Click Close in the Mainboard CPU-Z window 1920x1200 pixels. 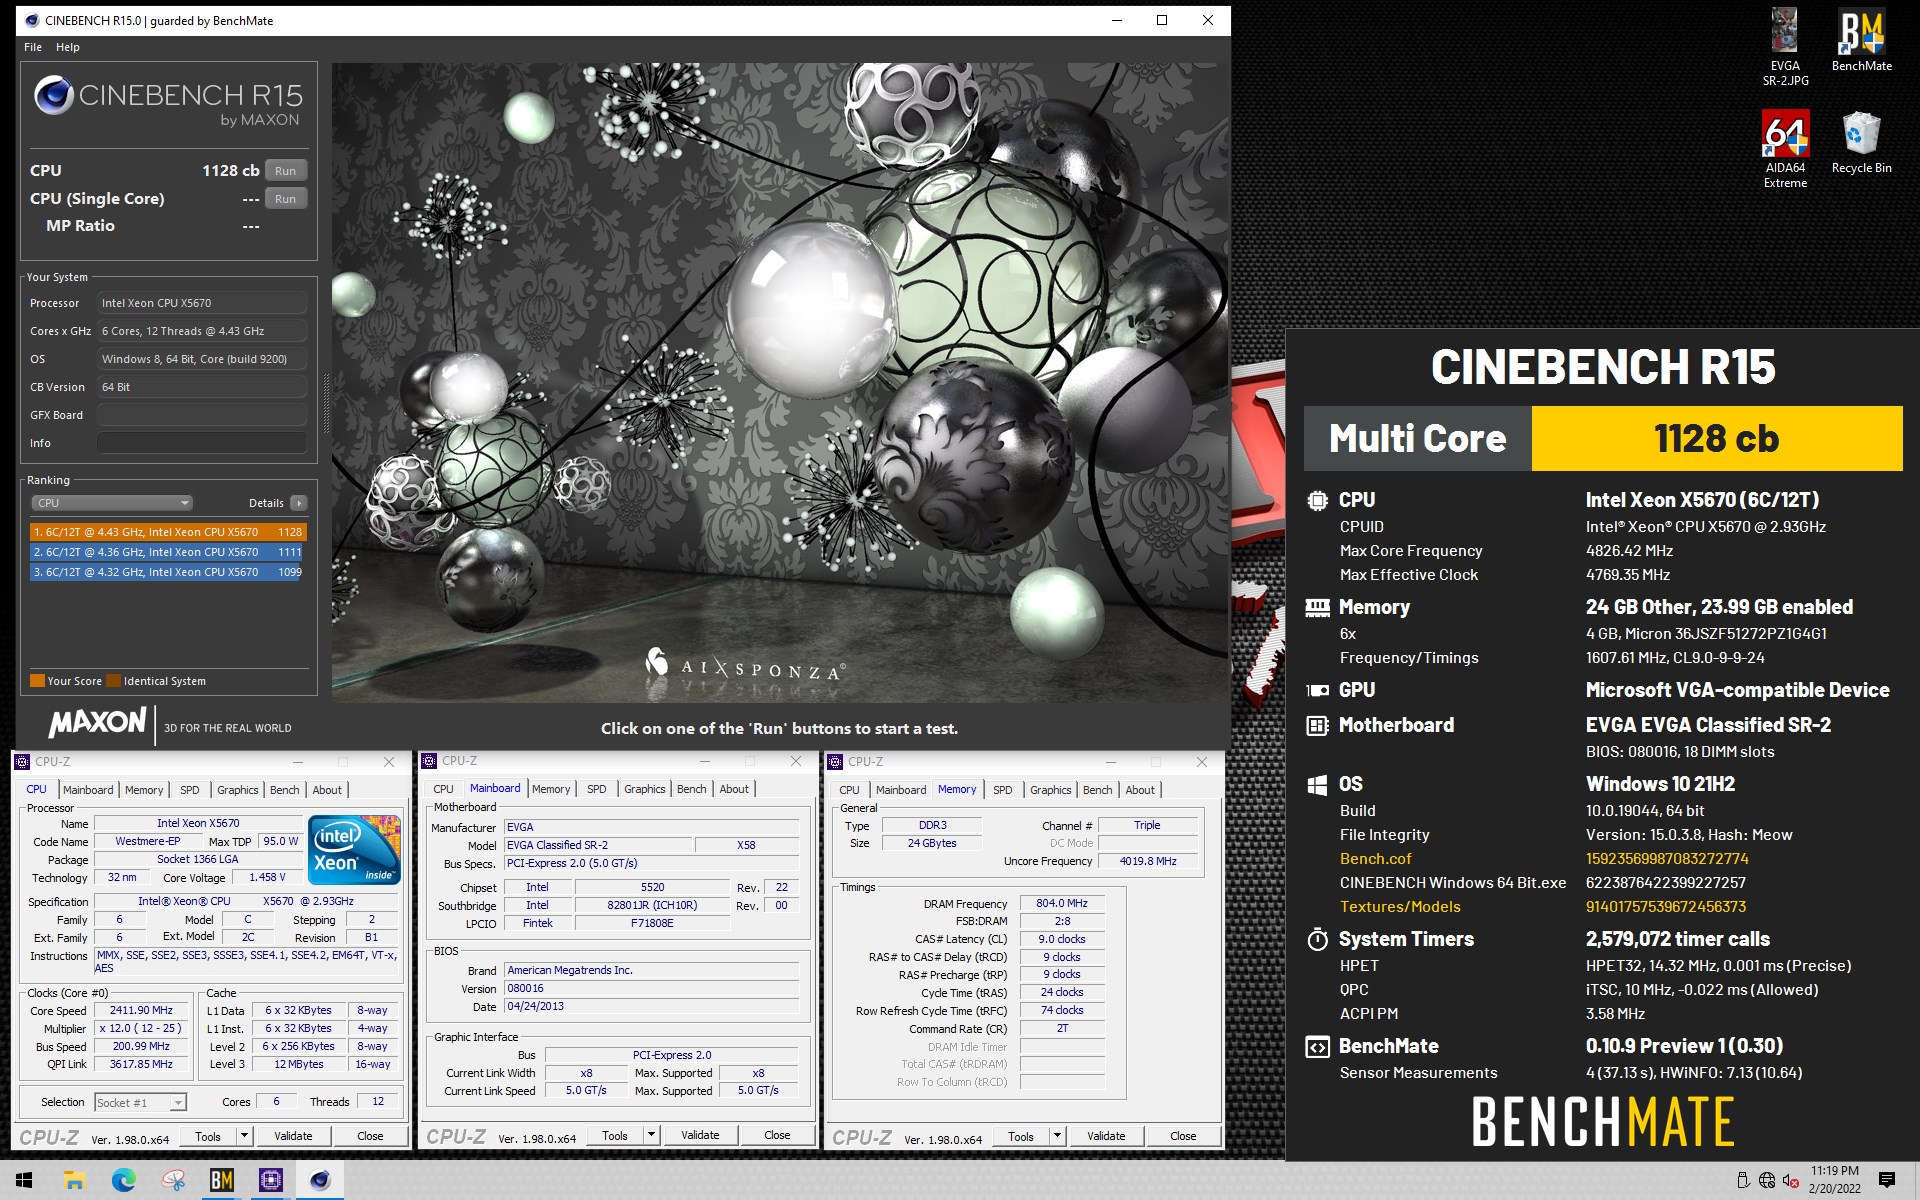pyautogui.click(x=777, y=1135)
